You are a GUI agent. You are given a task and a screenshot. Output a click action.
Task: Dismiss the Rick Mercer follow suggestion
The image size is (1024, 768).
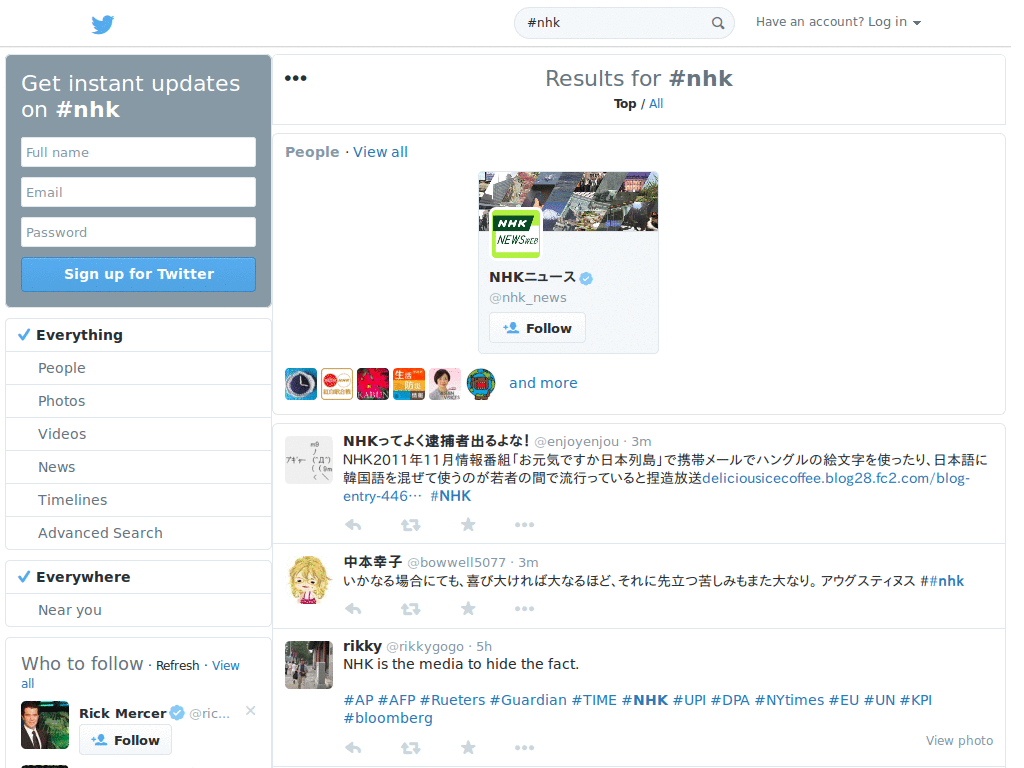tap(251, 711)
